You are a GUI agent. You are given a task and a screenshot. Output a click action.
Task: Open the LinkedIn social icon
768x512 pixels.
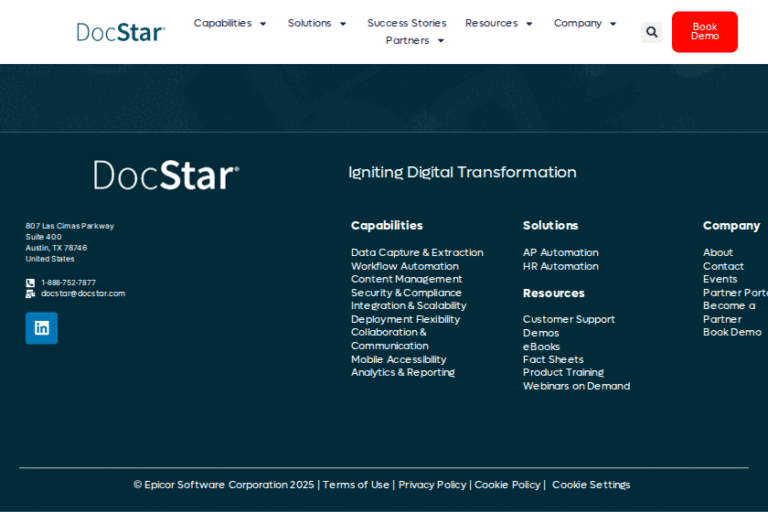pyautogui.click(x=41, y=328)
